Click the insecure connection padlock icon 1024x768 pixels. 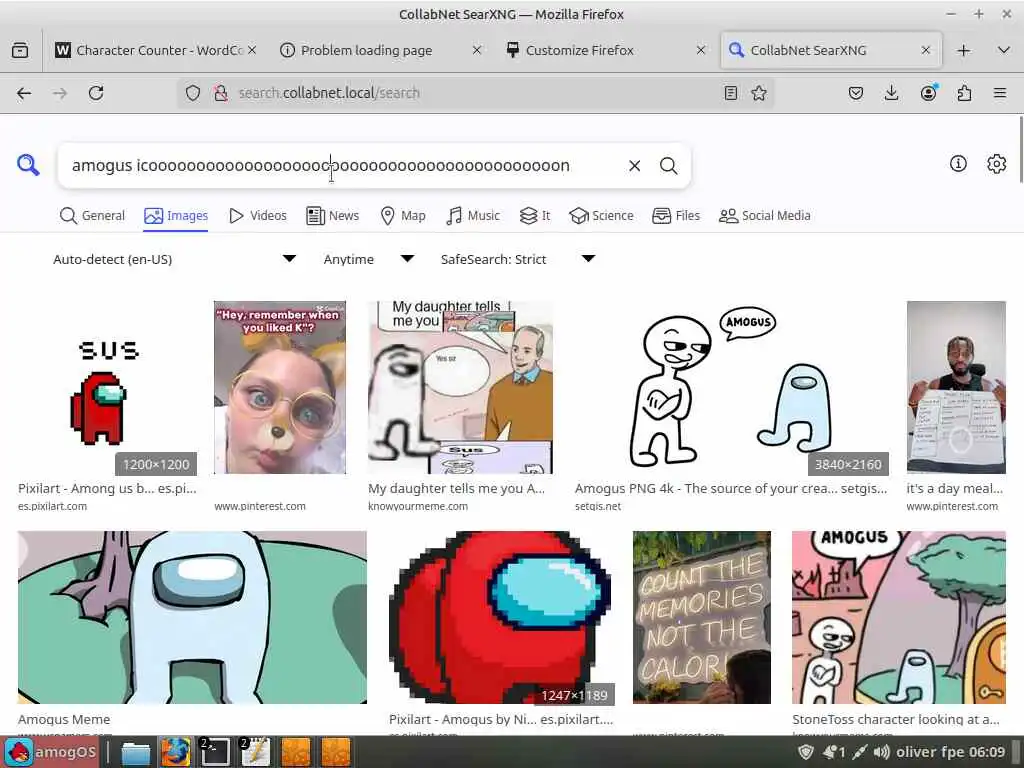pos(221,93)
